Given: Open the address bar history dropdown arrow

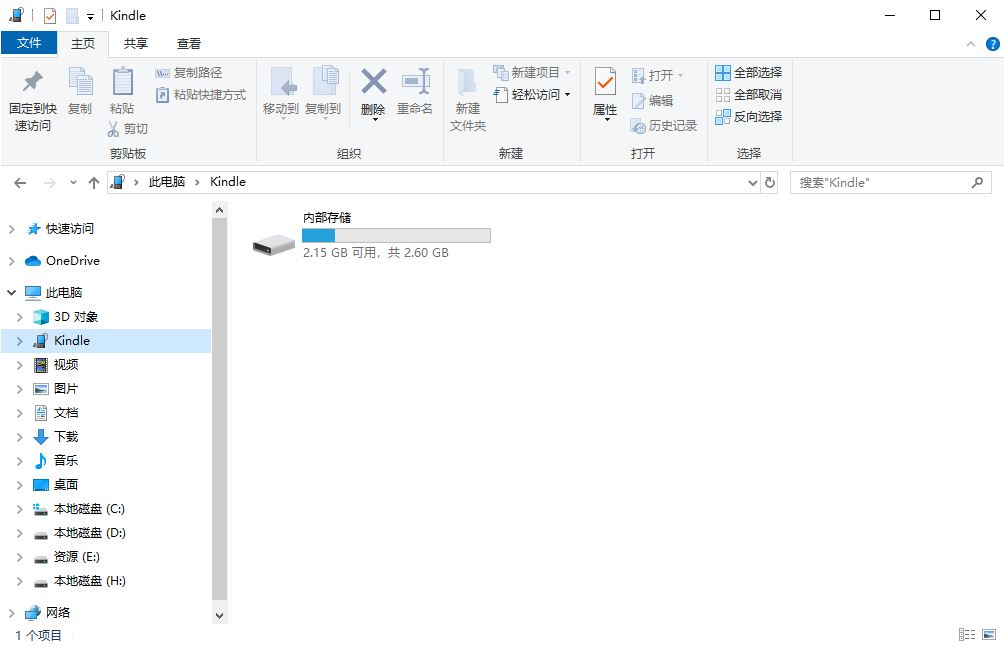Looking at the screenshot, I should pos(753,182).
